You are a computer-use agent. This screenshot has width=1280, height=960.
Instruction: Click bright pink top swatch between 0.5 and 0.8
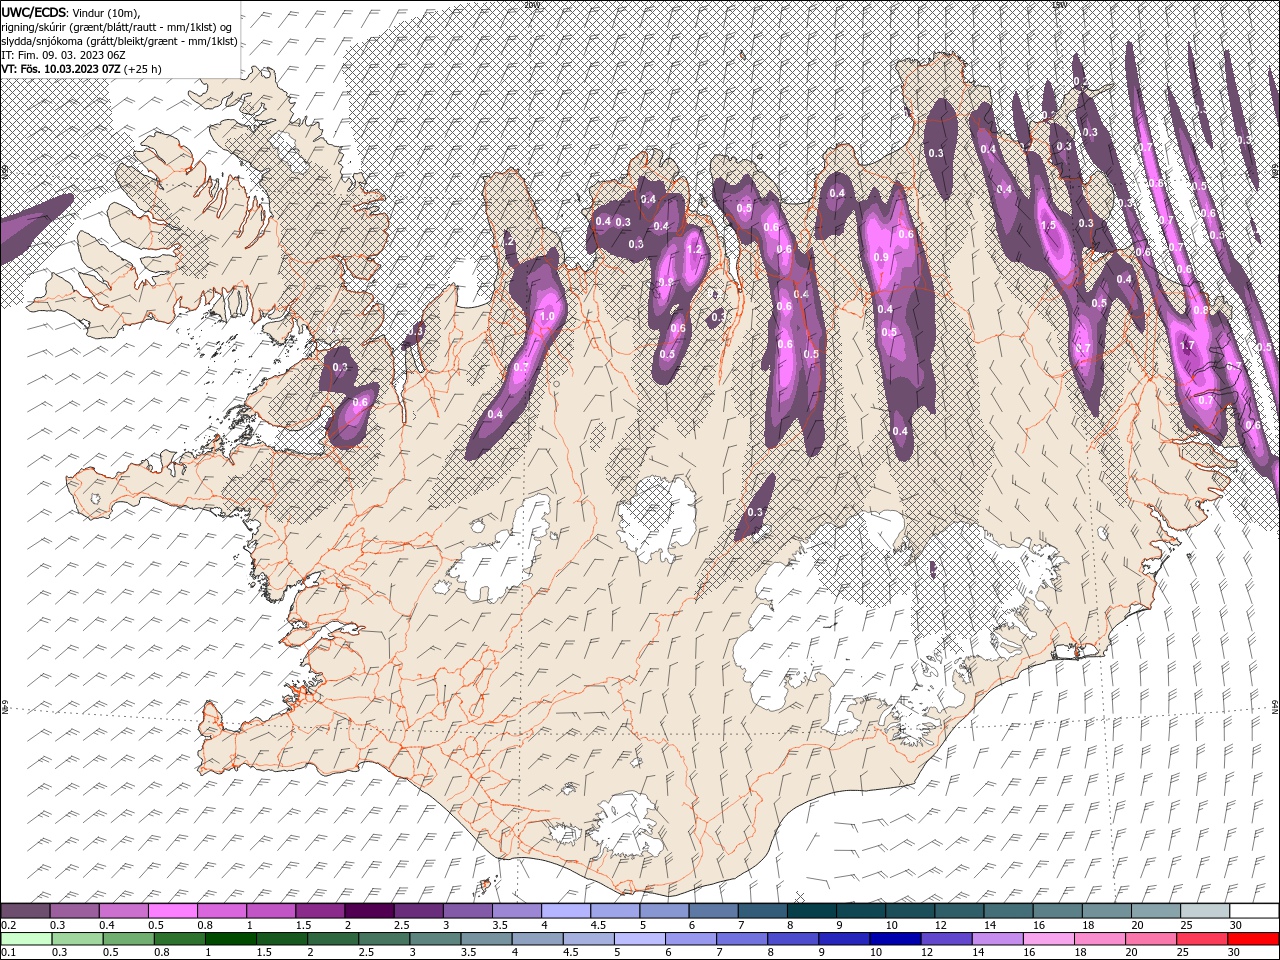pyautogui.click(x=172, y=910)
